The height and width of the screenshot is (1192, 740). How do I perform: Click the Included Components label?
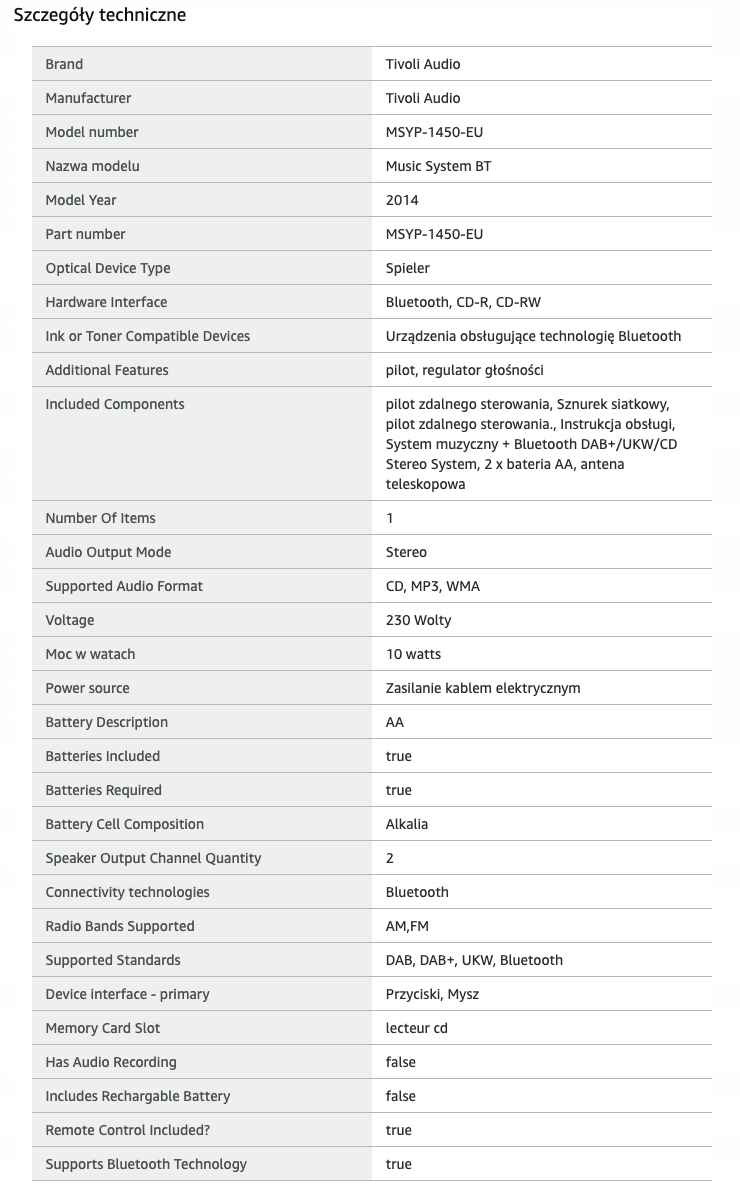115,404
